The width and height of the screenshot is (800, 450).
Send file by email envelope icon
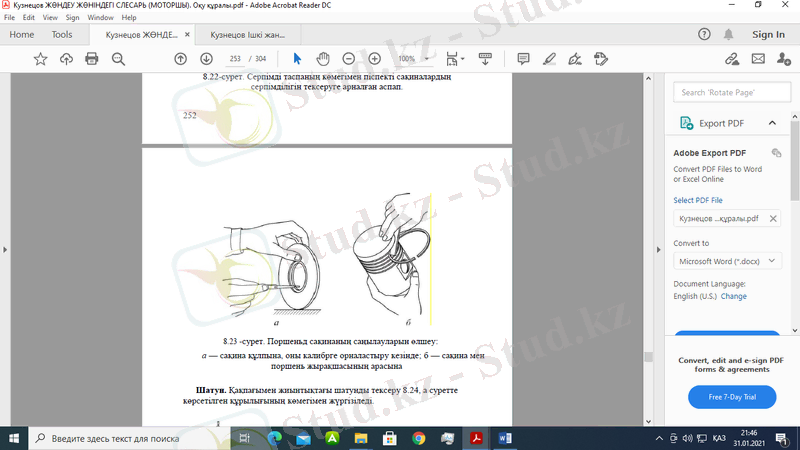click(x=758, y=59)
